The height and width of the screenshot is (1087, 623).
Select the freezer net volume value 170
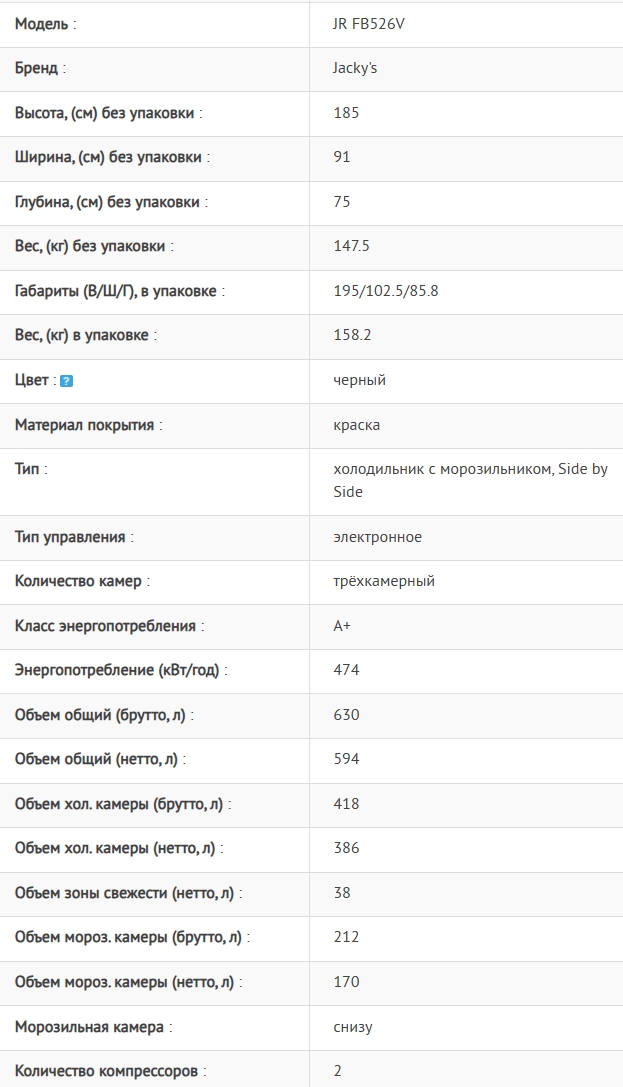346,982
